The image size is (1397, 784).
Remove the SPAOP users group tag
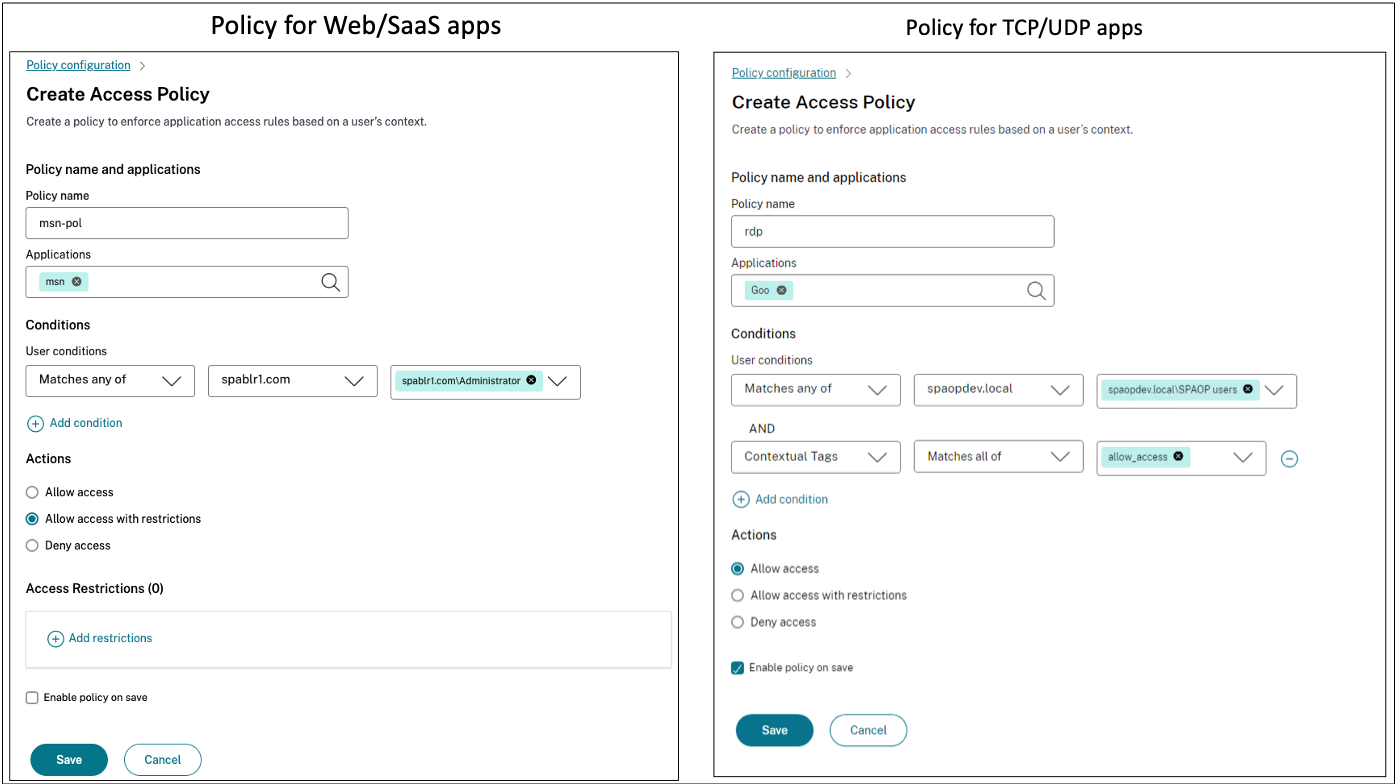pyautogui.click(x=1248, y=389)
